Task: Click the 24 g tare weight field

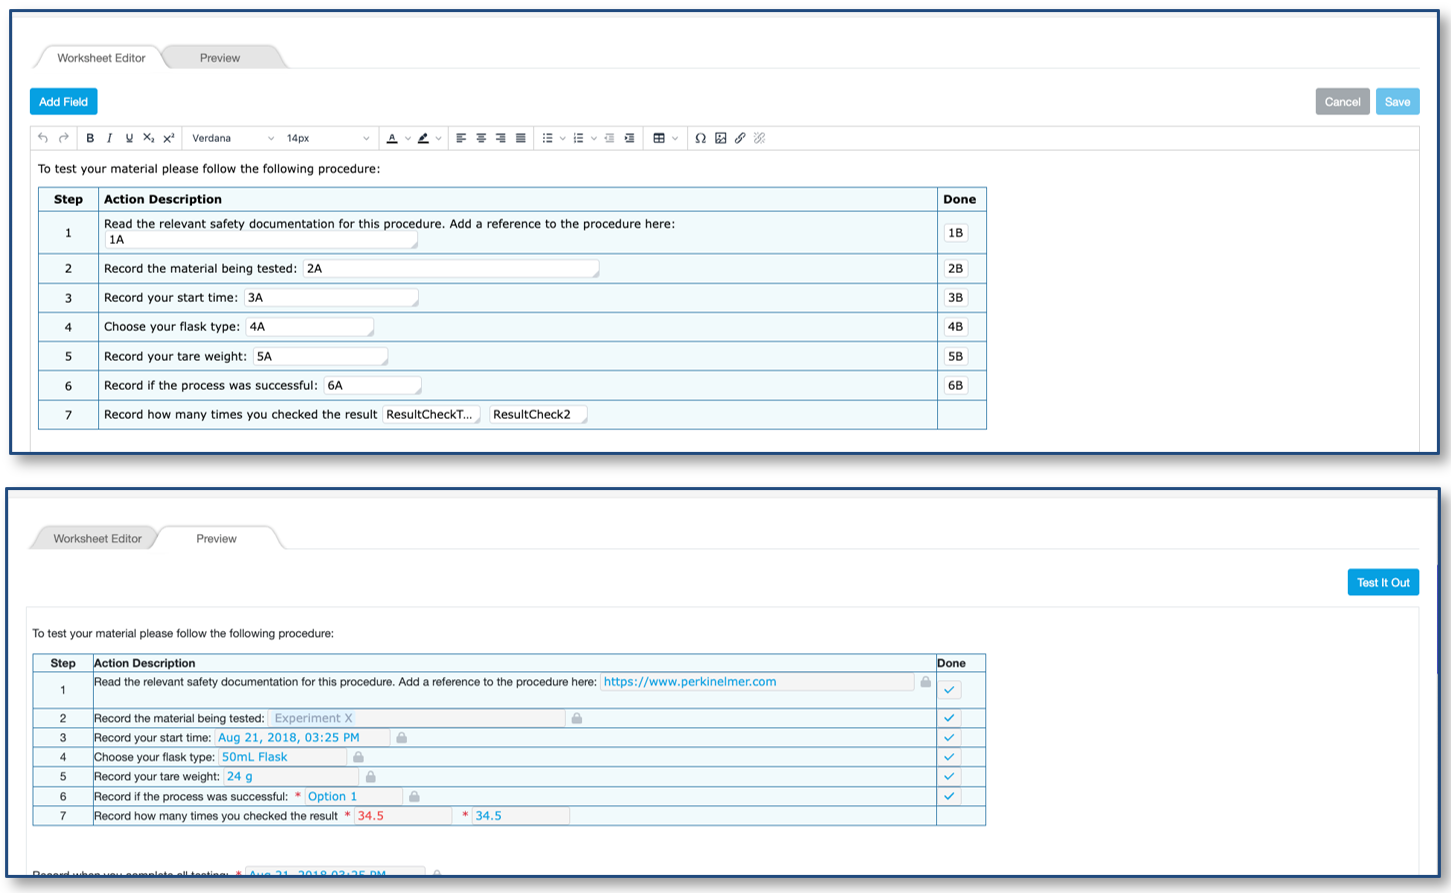Action: 291,776
